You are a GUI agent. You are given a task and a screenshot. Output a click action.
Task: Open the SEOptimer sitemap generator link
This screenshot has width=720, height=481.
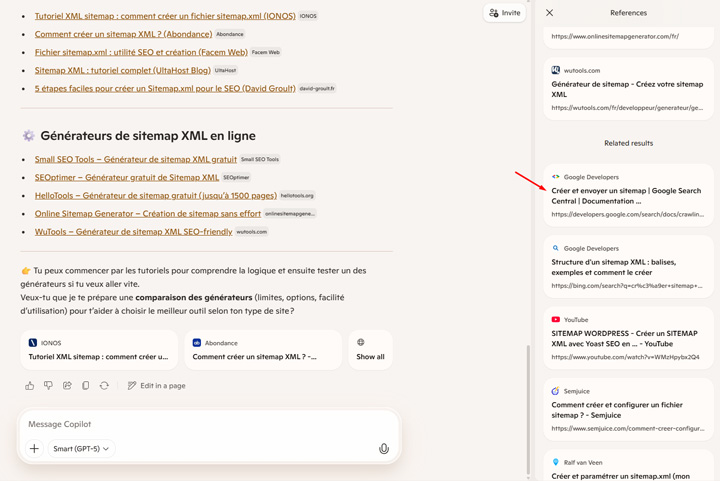pyautogui.click(x=127, y=177)
